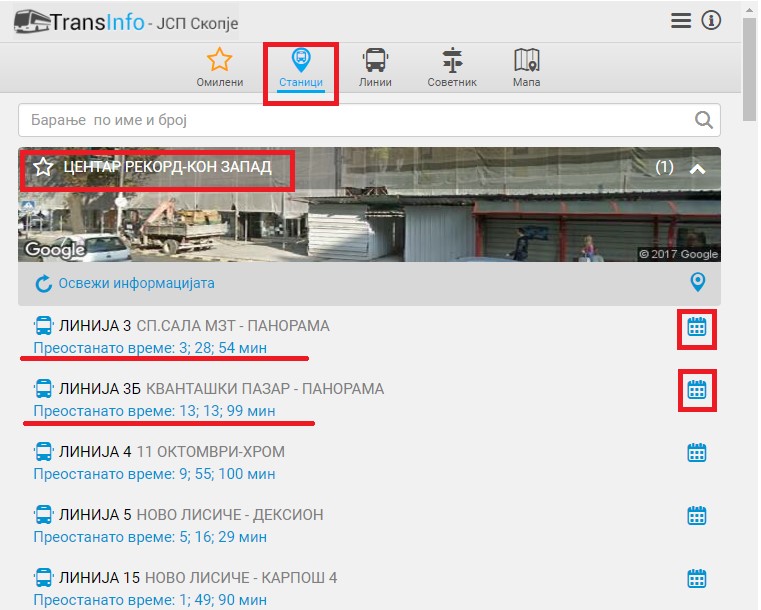Click Преостанато време: 5; 16; 29 мин
This screenshot has height=610, width=761.
click(x=150, y=537)
